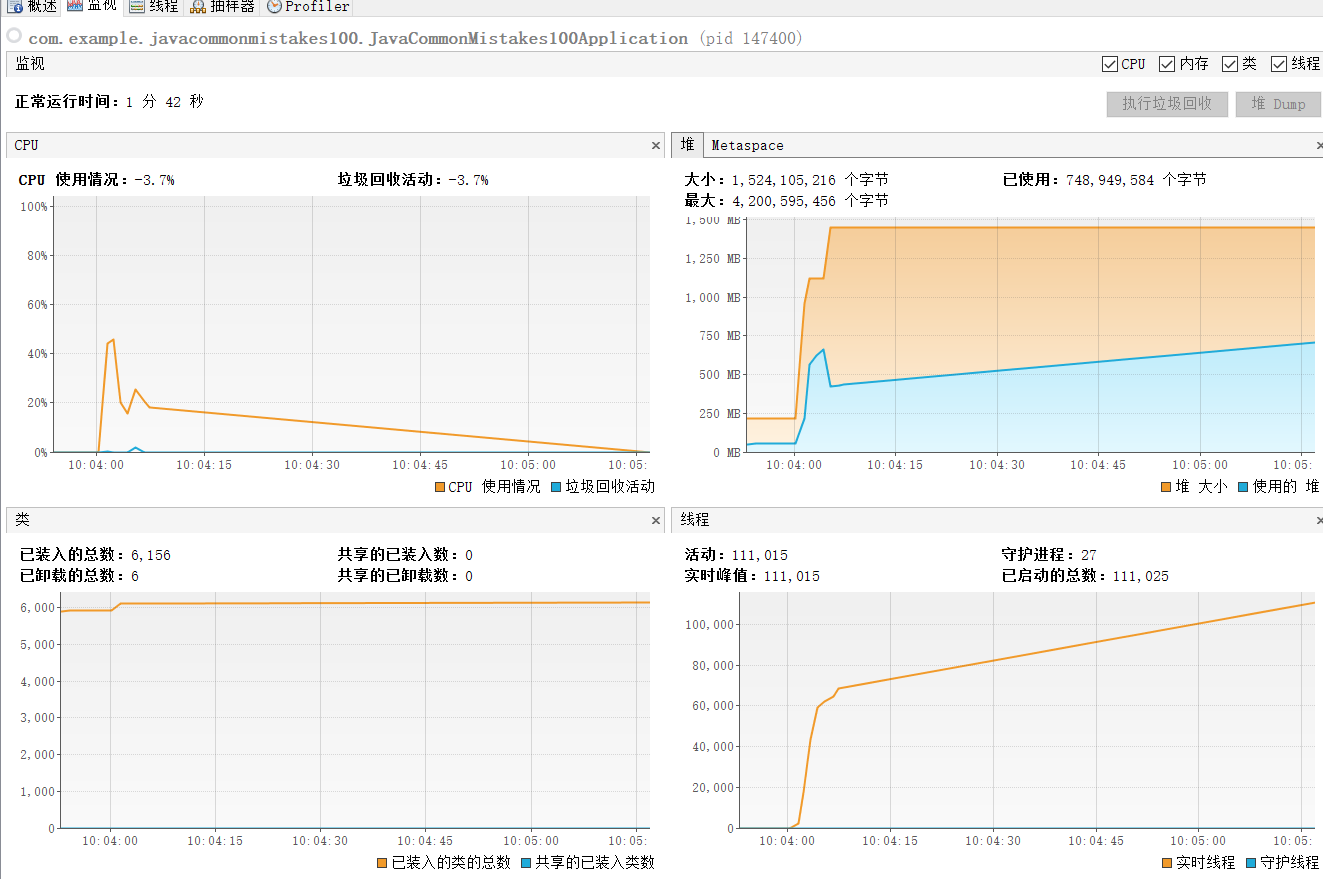Image resolution: width=1323 pixels, height=879 pixels.
Task: Click the CPU 使用情况 -3.7% value
Action: pyautogui.click(x=154, y=180)
